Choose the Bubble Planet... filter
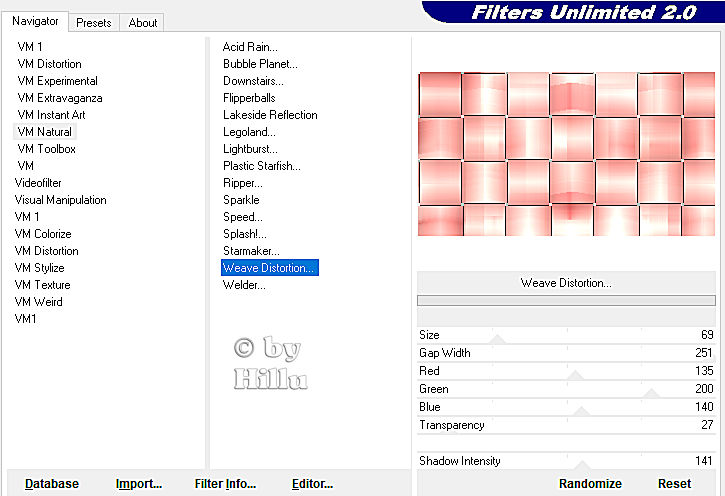This screenshot has width=725, height=496. click(x=260, y=64)
